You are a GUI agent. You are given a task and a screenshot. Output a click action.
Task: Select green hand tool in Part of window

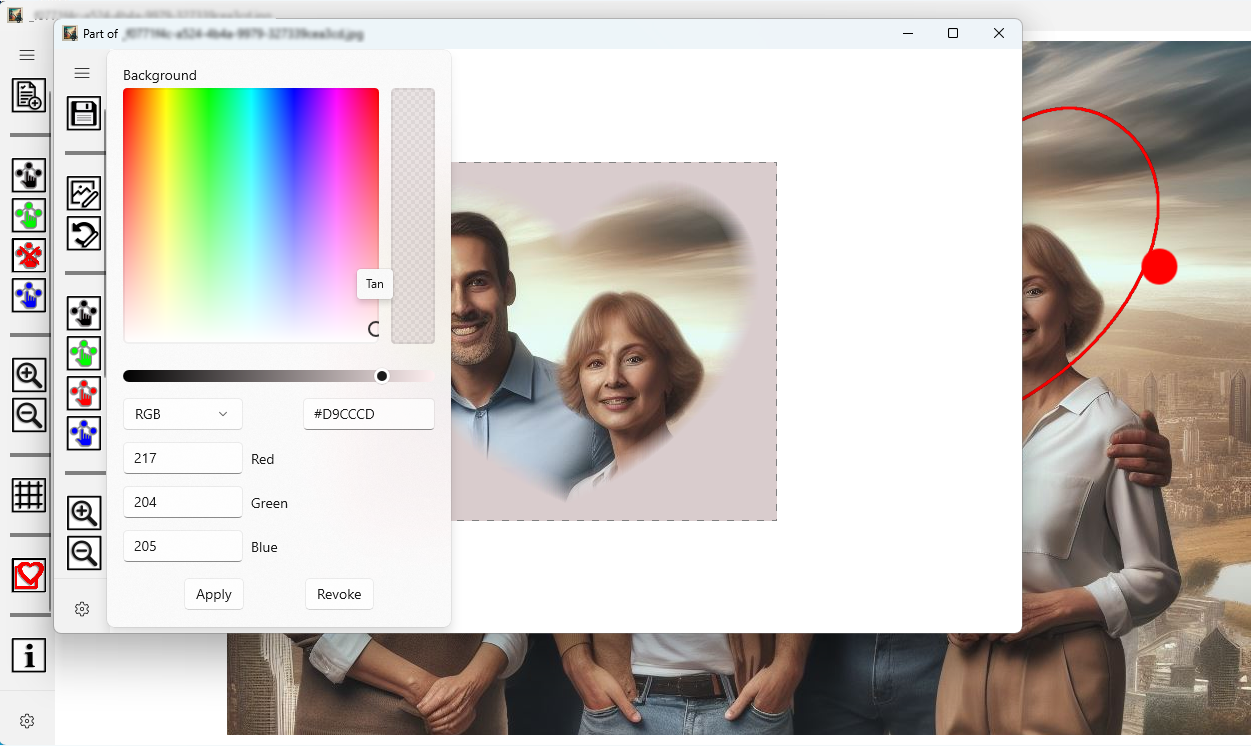click(x=84, y=353)
